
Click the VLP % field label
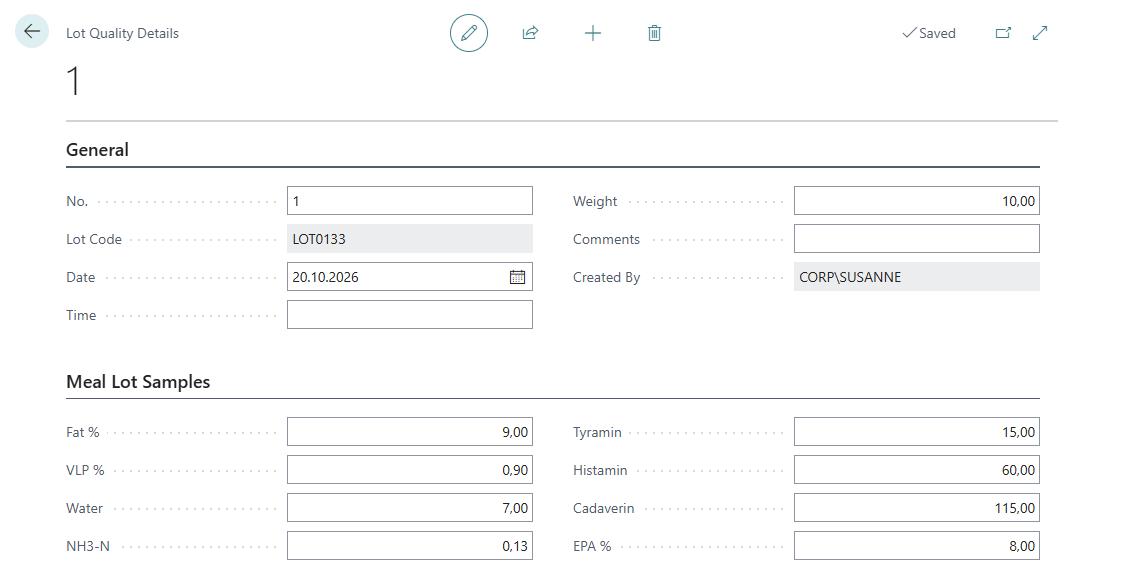coord(85,470)
